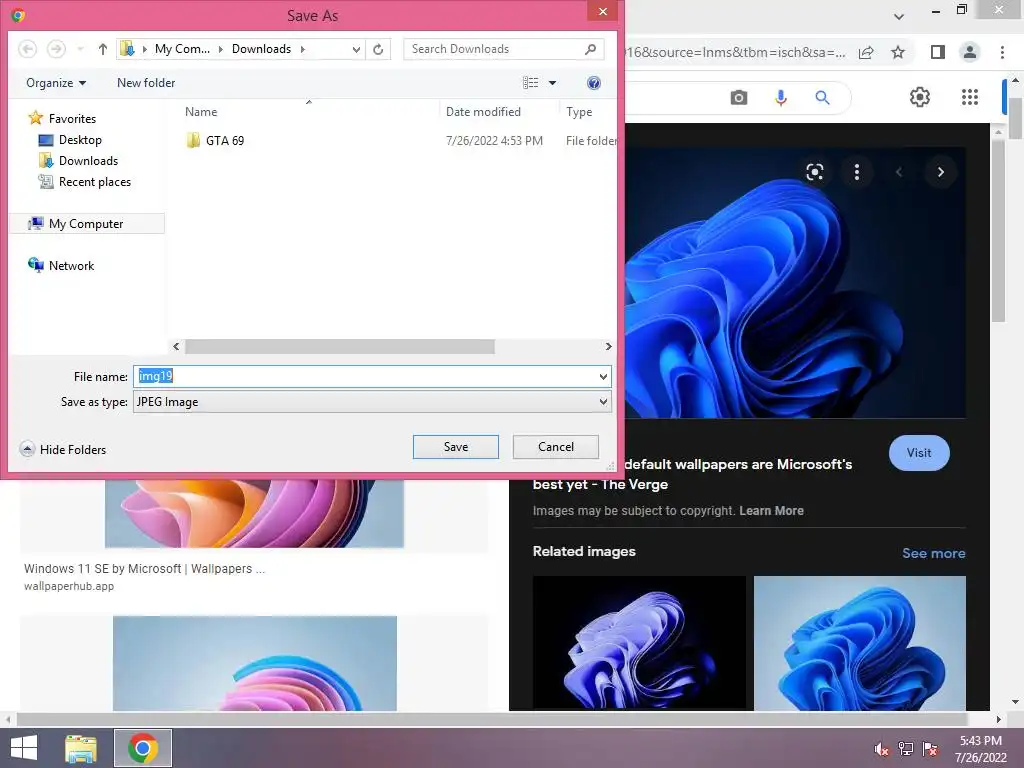Select Downloads in navigation pane
This screenshot has width=1024, height=768.
coord(78,161)
